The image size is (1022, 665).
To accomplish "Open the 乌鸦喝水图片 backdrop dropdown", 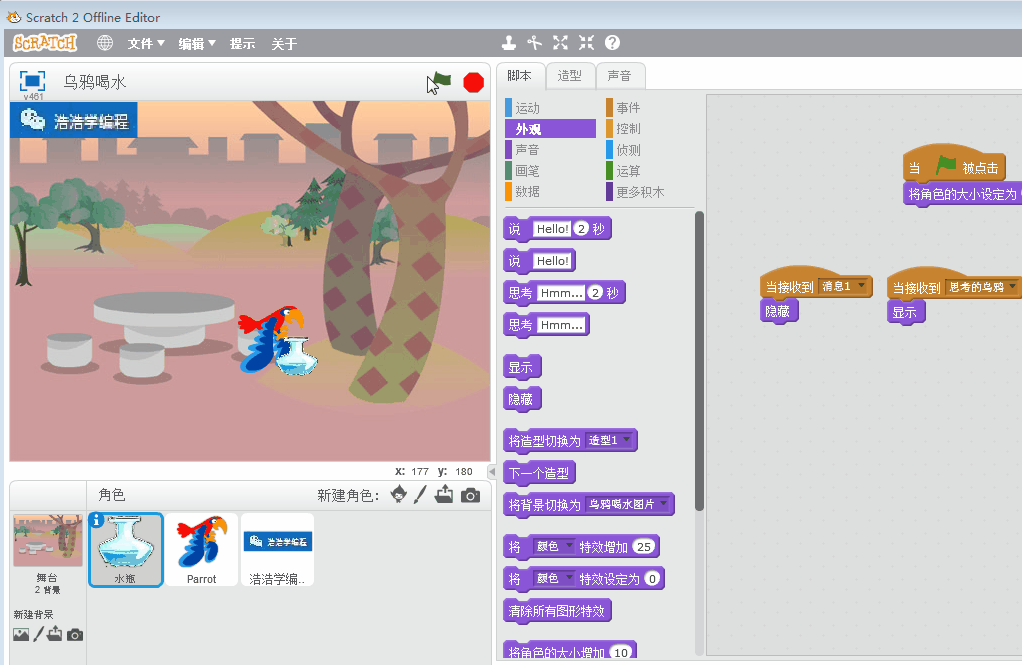I will tap(662, 505).
